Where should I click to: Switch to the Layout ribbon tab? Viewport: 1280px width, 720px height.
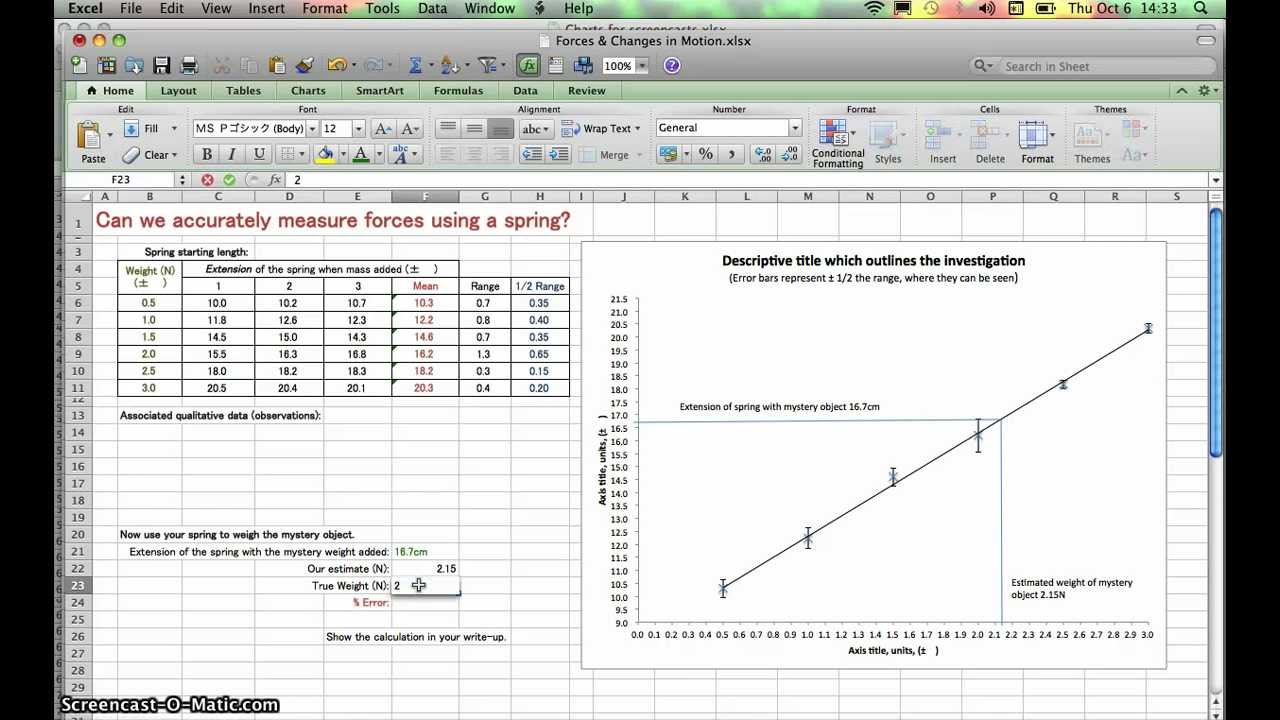[x=179, y=91]
